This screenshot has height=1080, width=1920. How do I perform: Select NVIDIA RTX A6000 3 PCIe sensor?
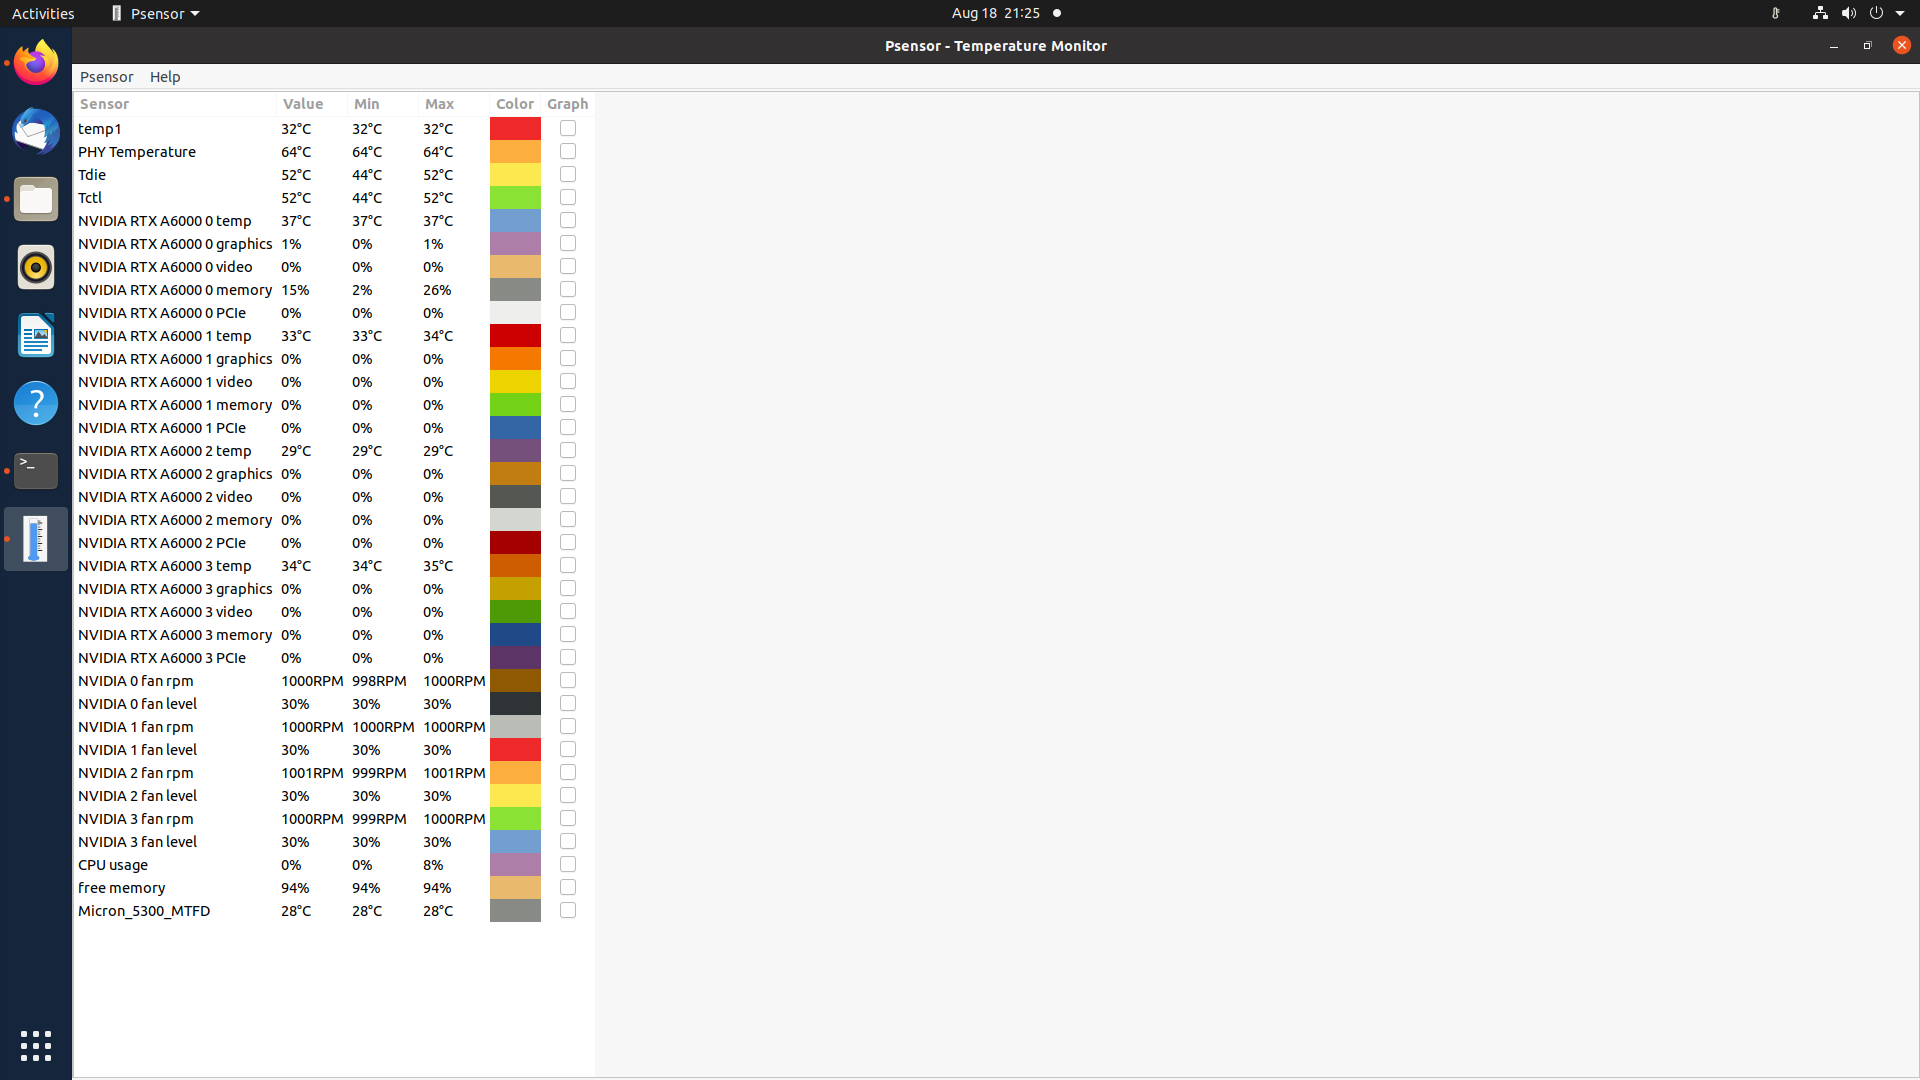click(x=334, y=657)
